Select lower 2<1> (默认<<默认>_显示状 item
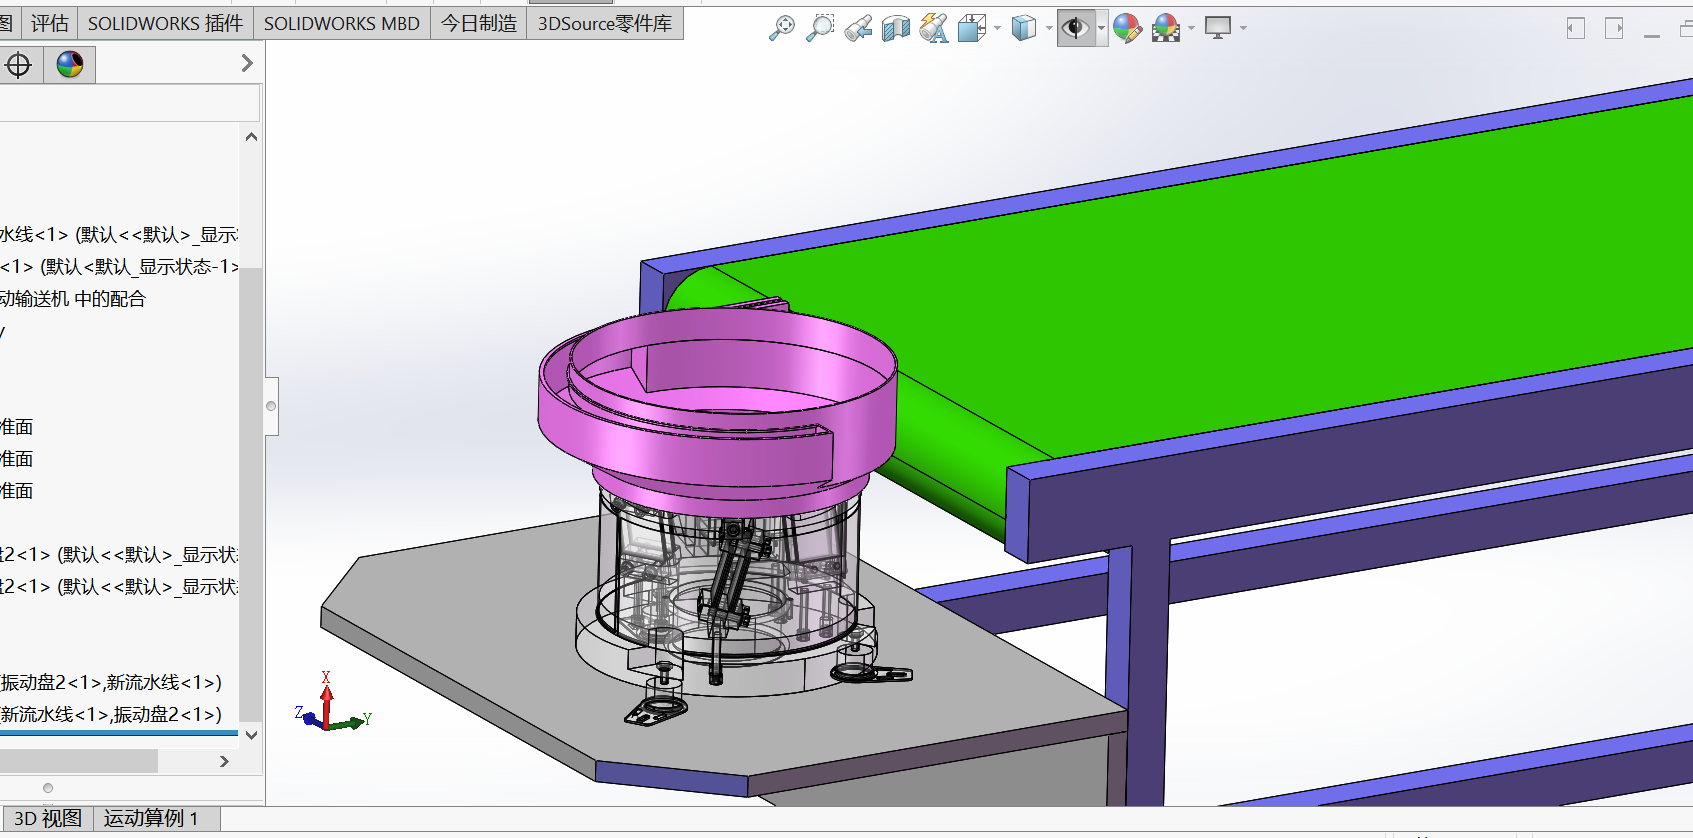Viewport: 1693px width, 838px height. tap(119, 587)
